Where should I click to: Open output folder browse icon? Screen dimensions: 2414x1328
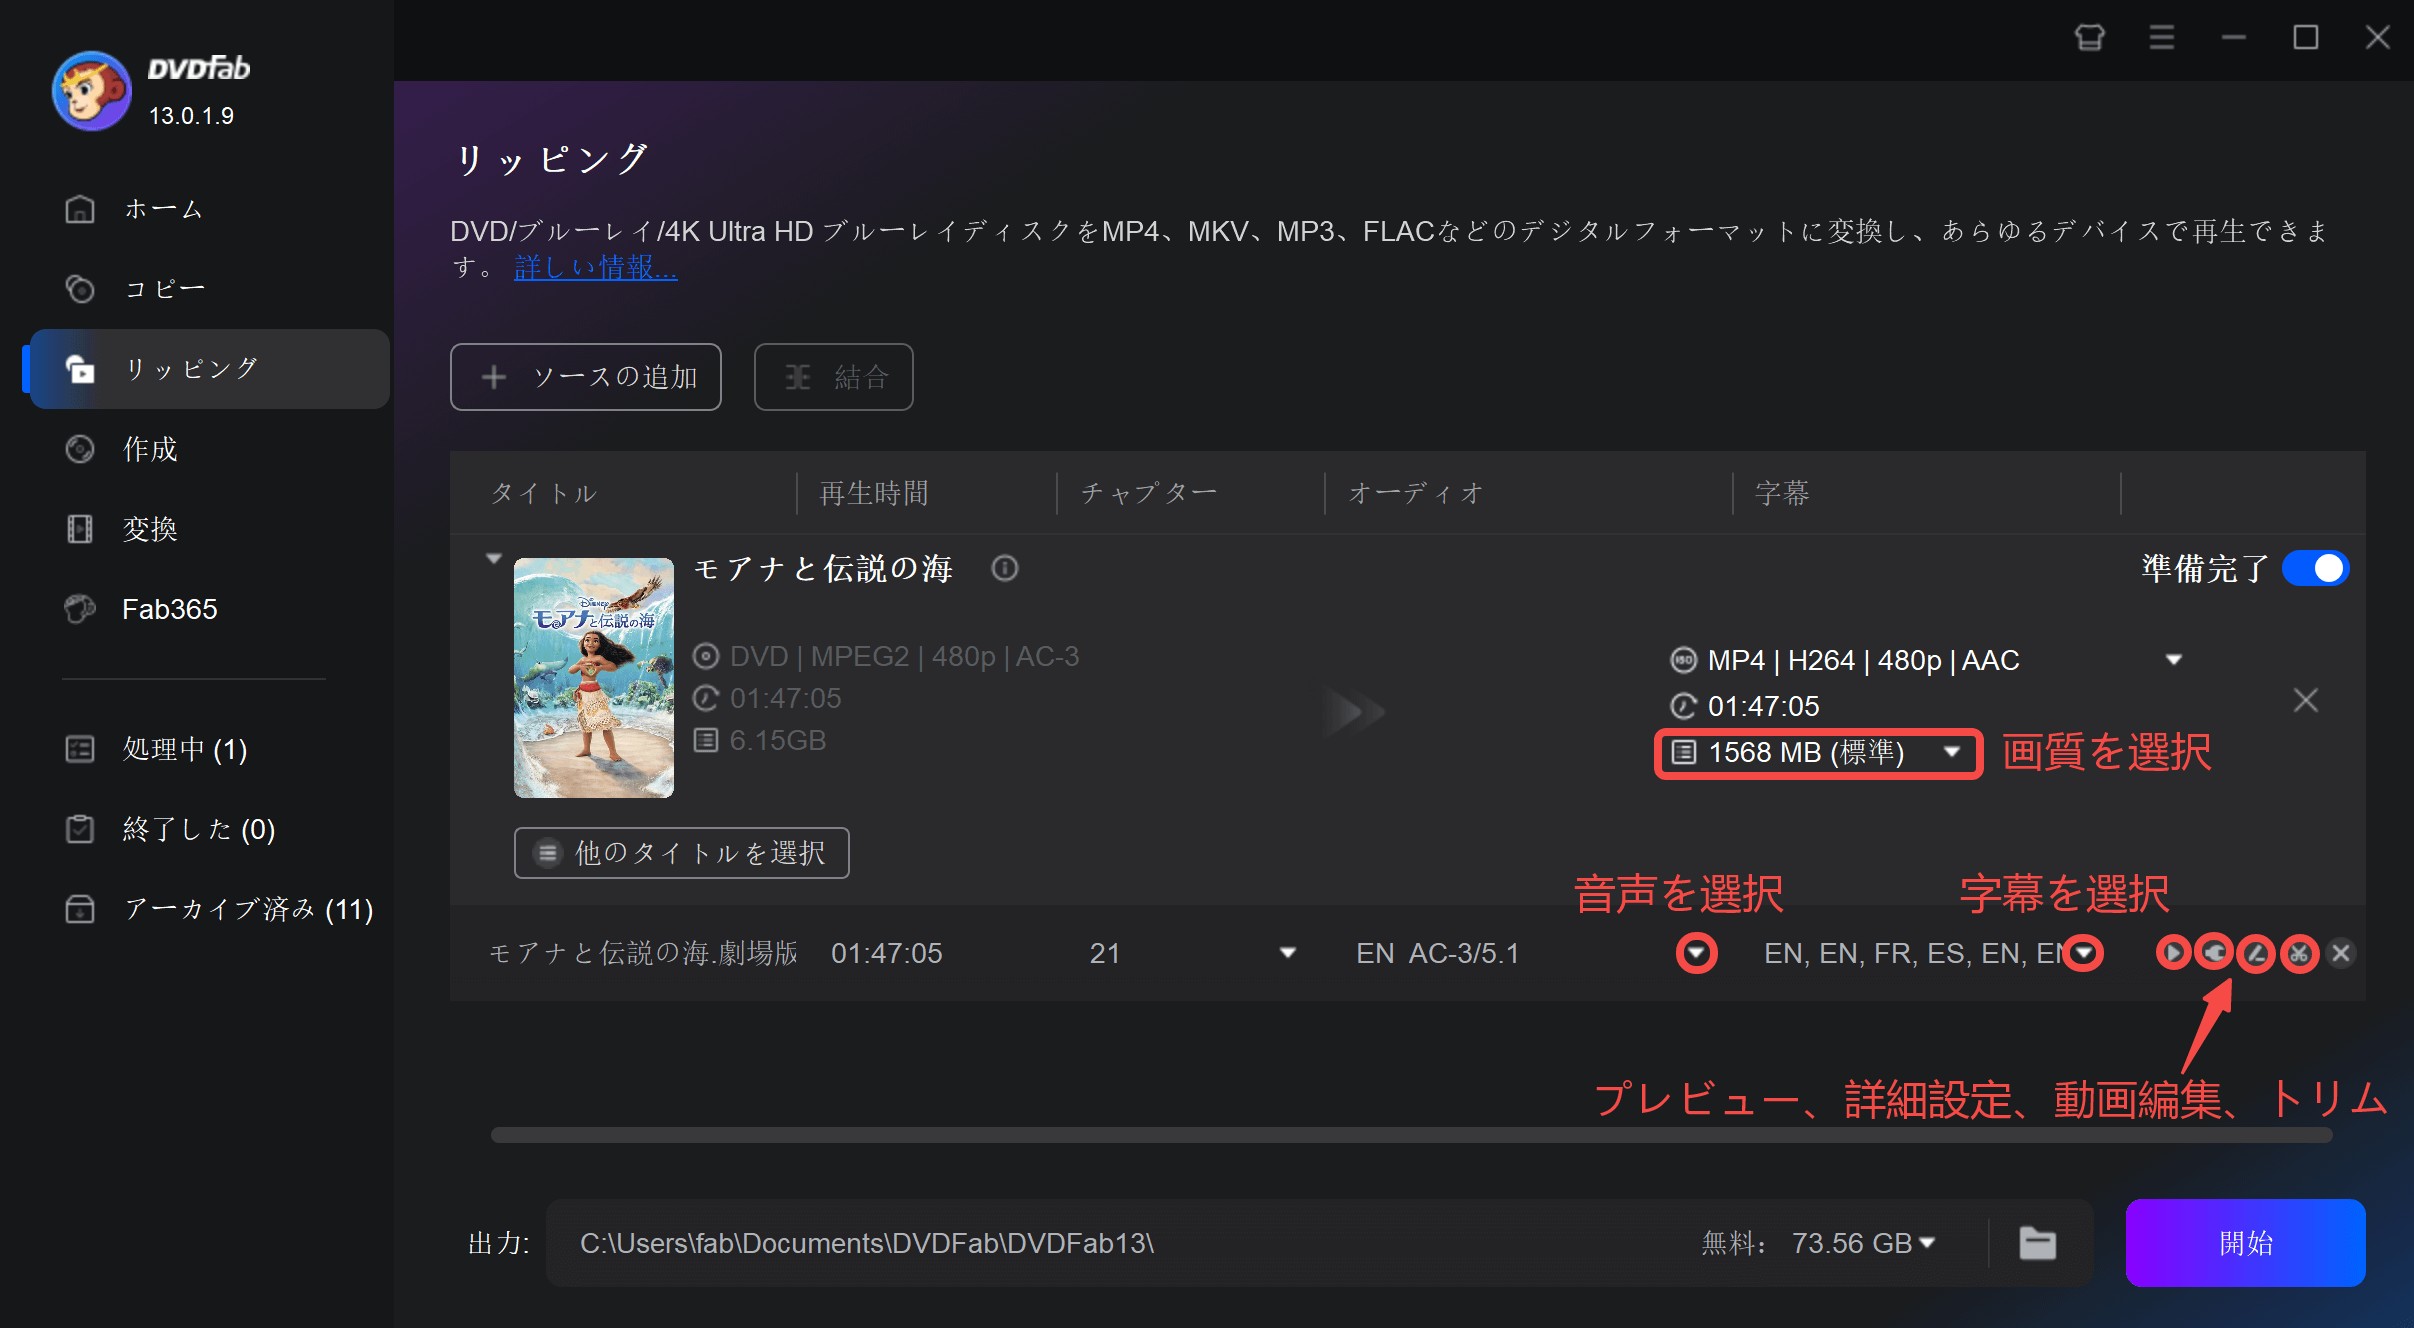coord(2037,1243)
